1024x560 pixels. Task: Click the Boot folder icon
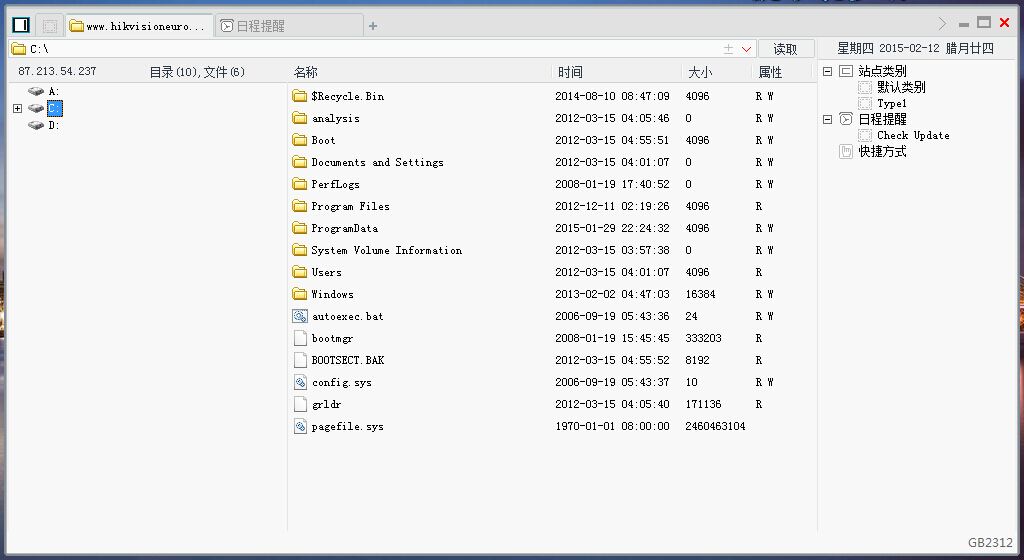click(300, 140)
